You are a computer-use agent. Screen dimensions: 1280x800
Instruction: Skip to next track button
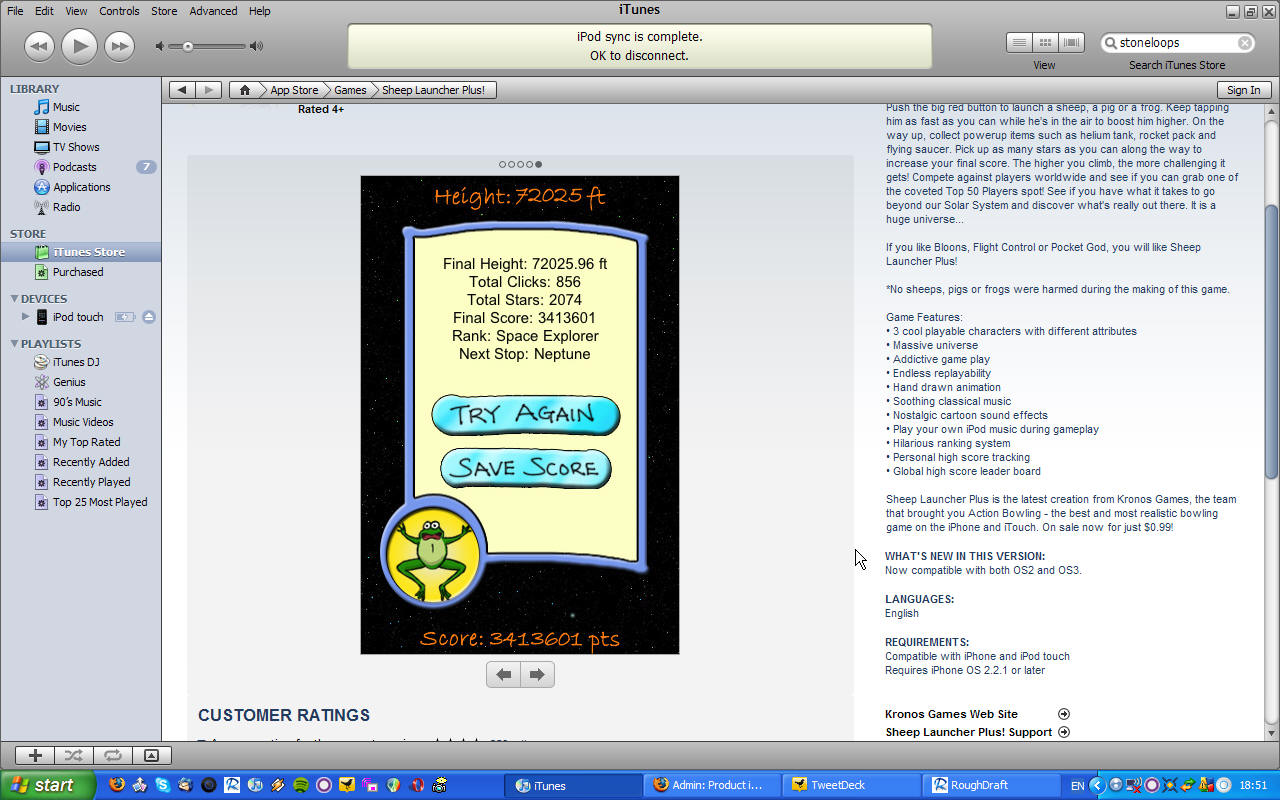(x=119, y=46)
